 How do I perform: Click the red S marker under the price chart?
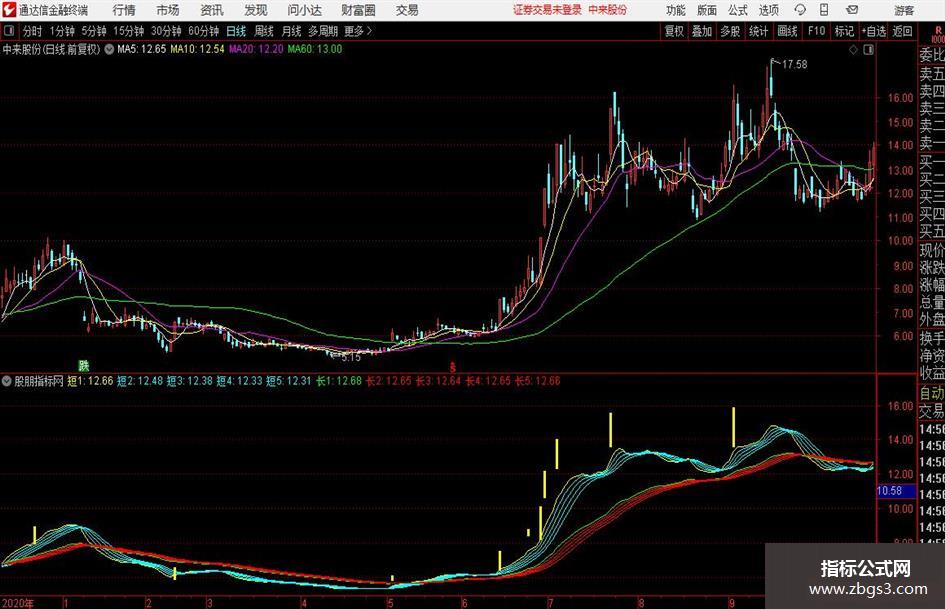point(453,367)
